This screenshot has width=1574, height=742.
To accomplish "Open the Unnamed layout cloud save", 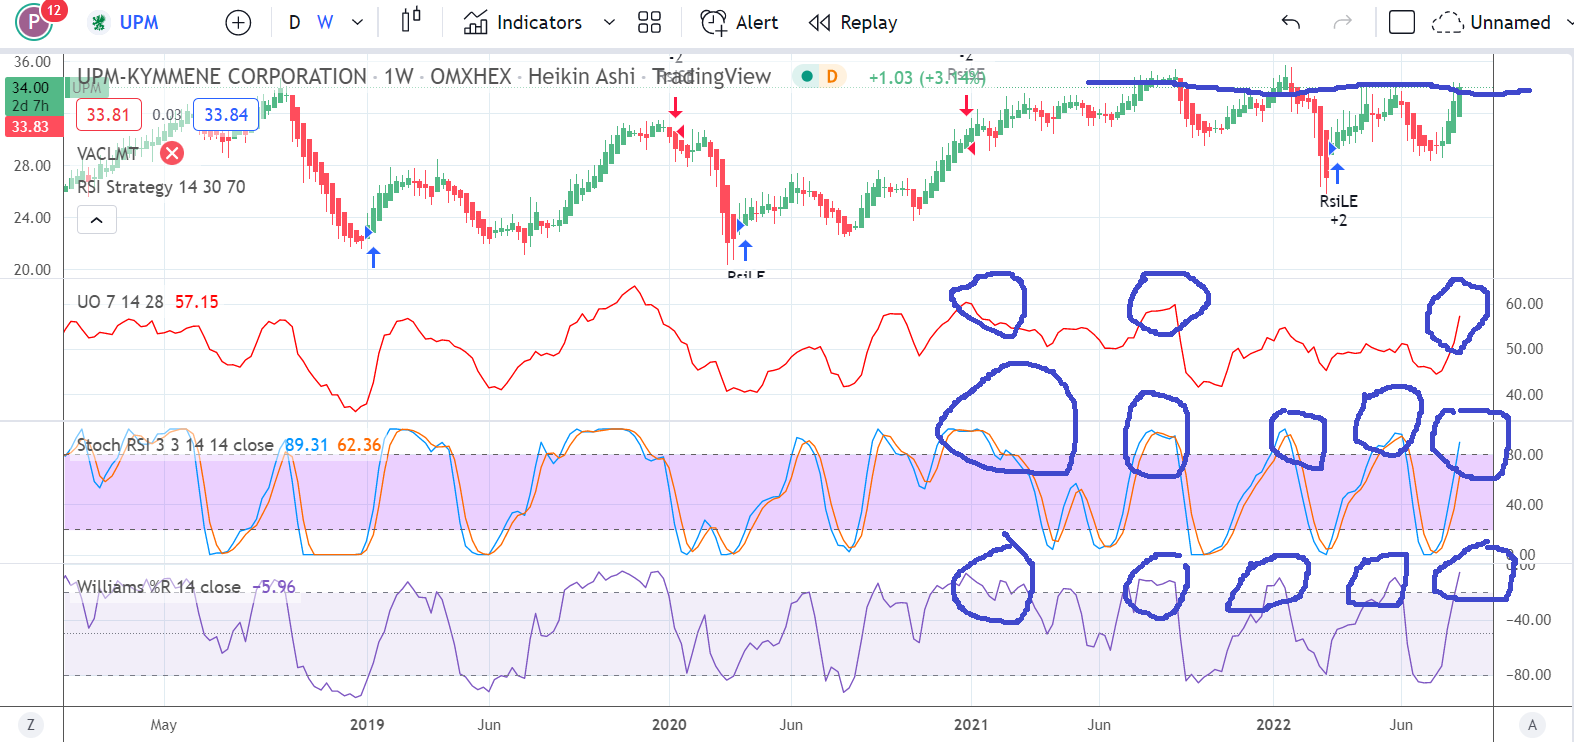I will (x=1491, y=22).
